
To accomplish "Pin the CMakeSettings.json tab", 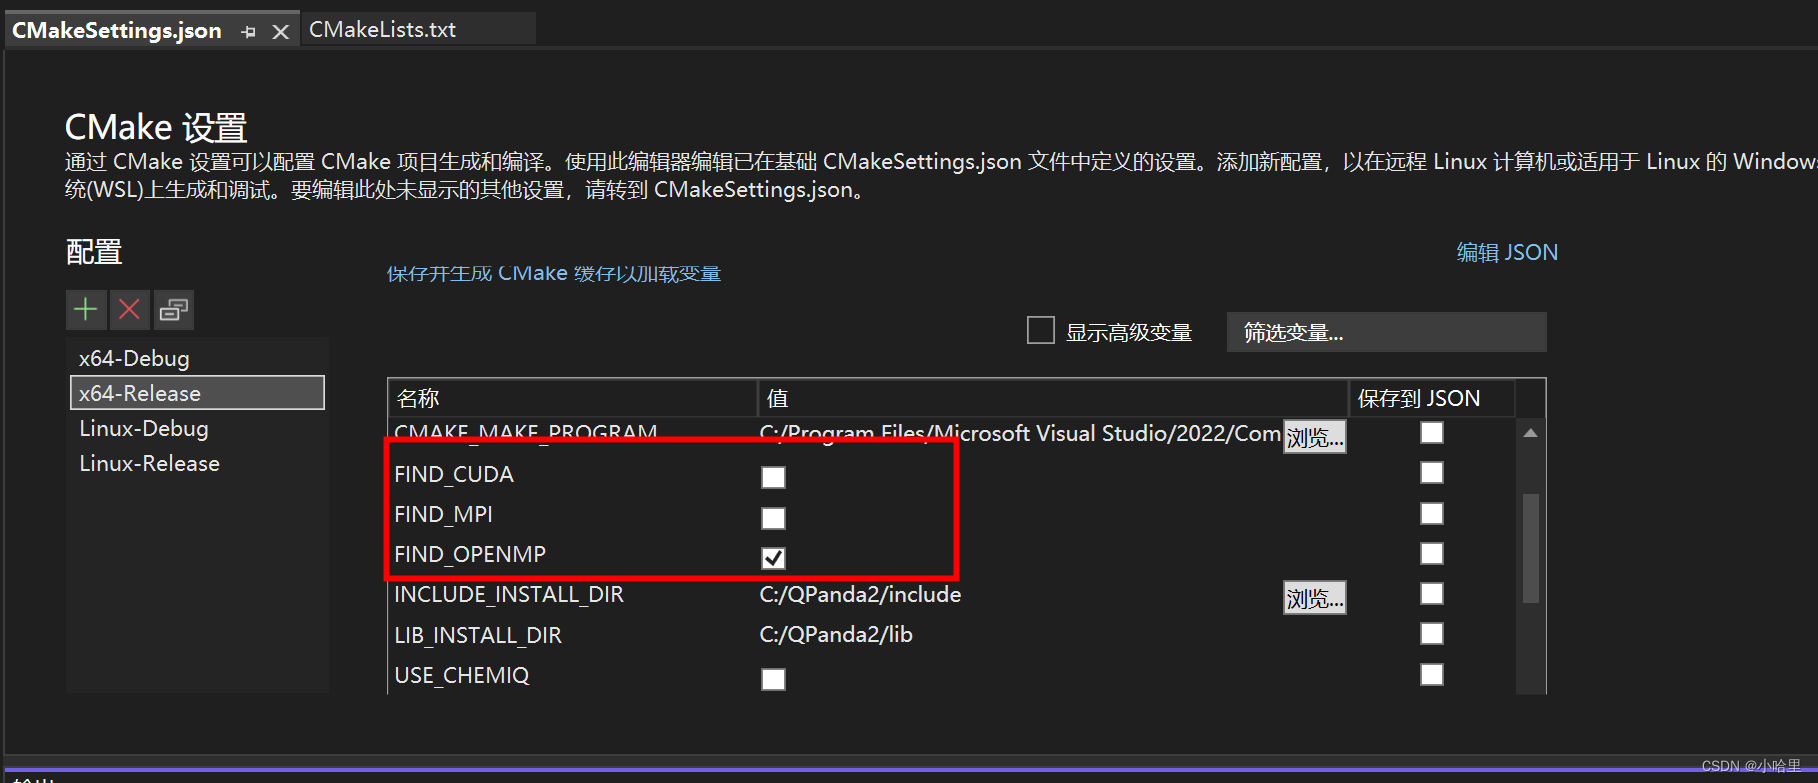I will pos(249,32).
